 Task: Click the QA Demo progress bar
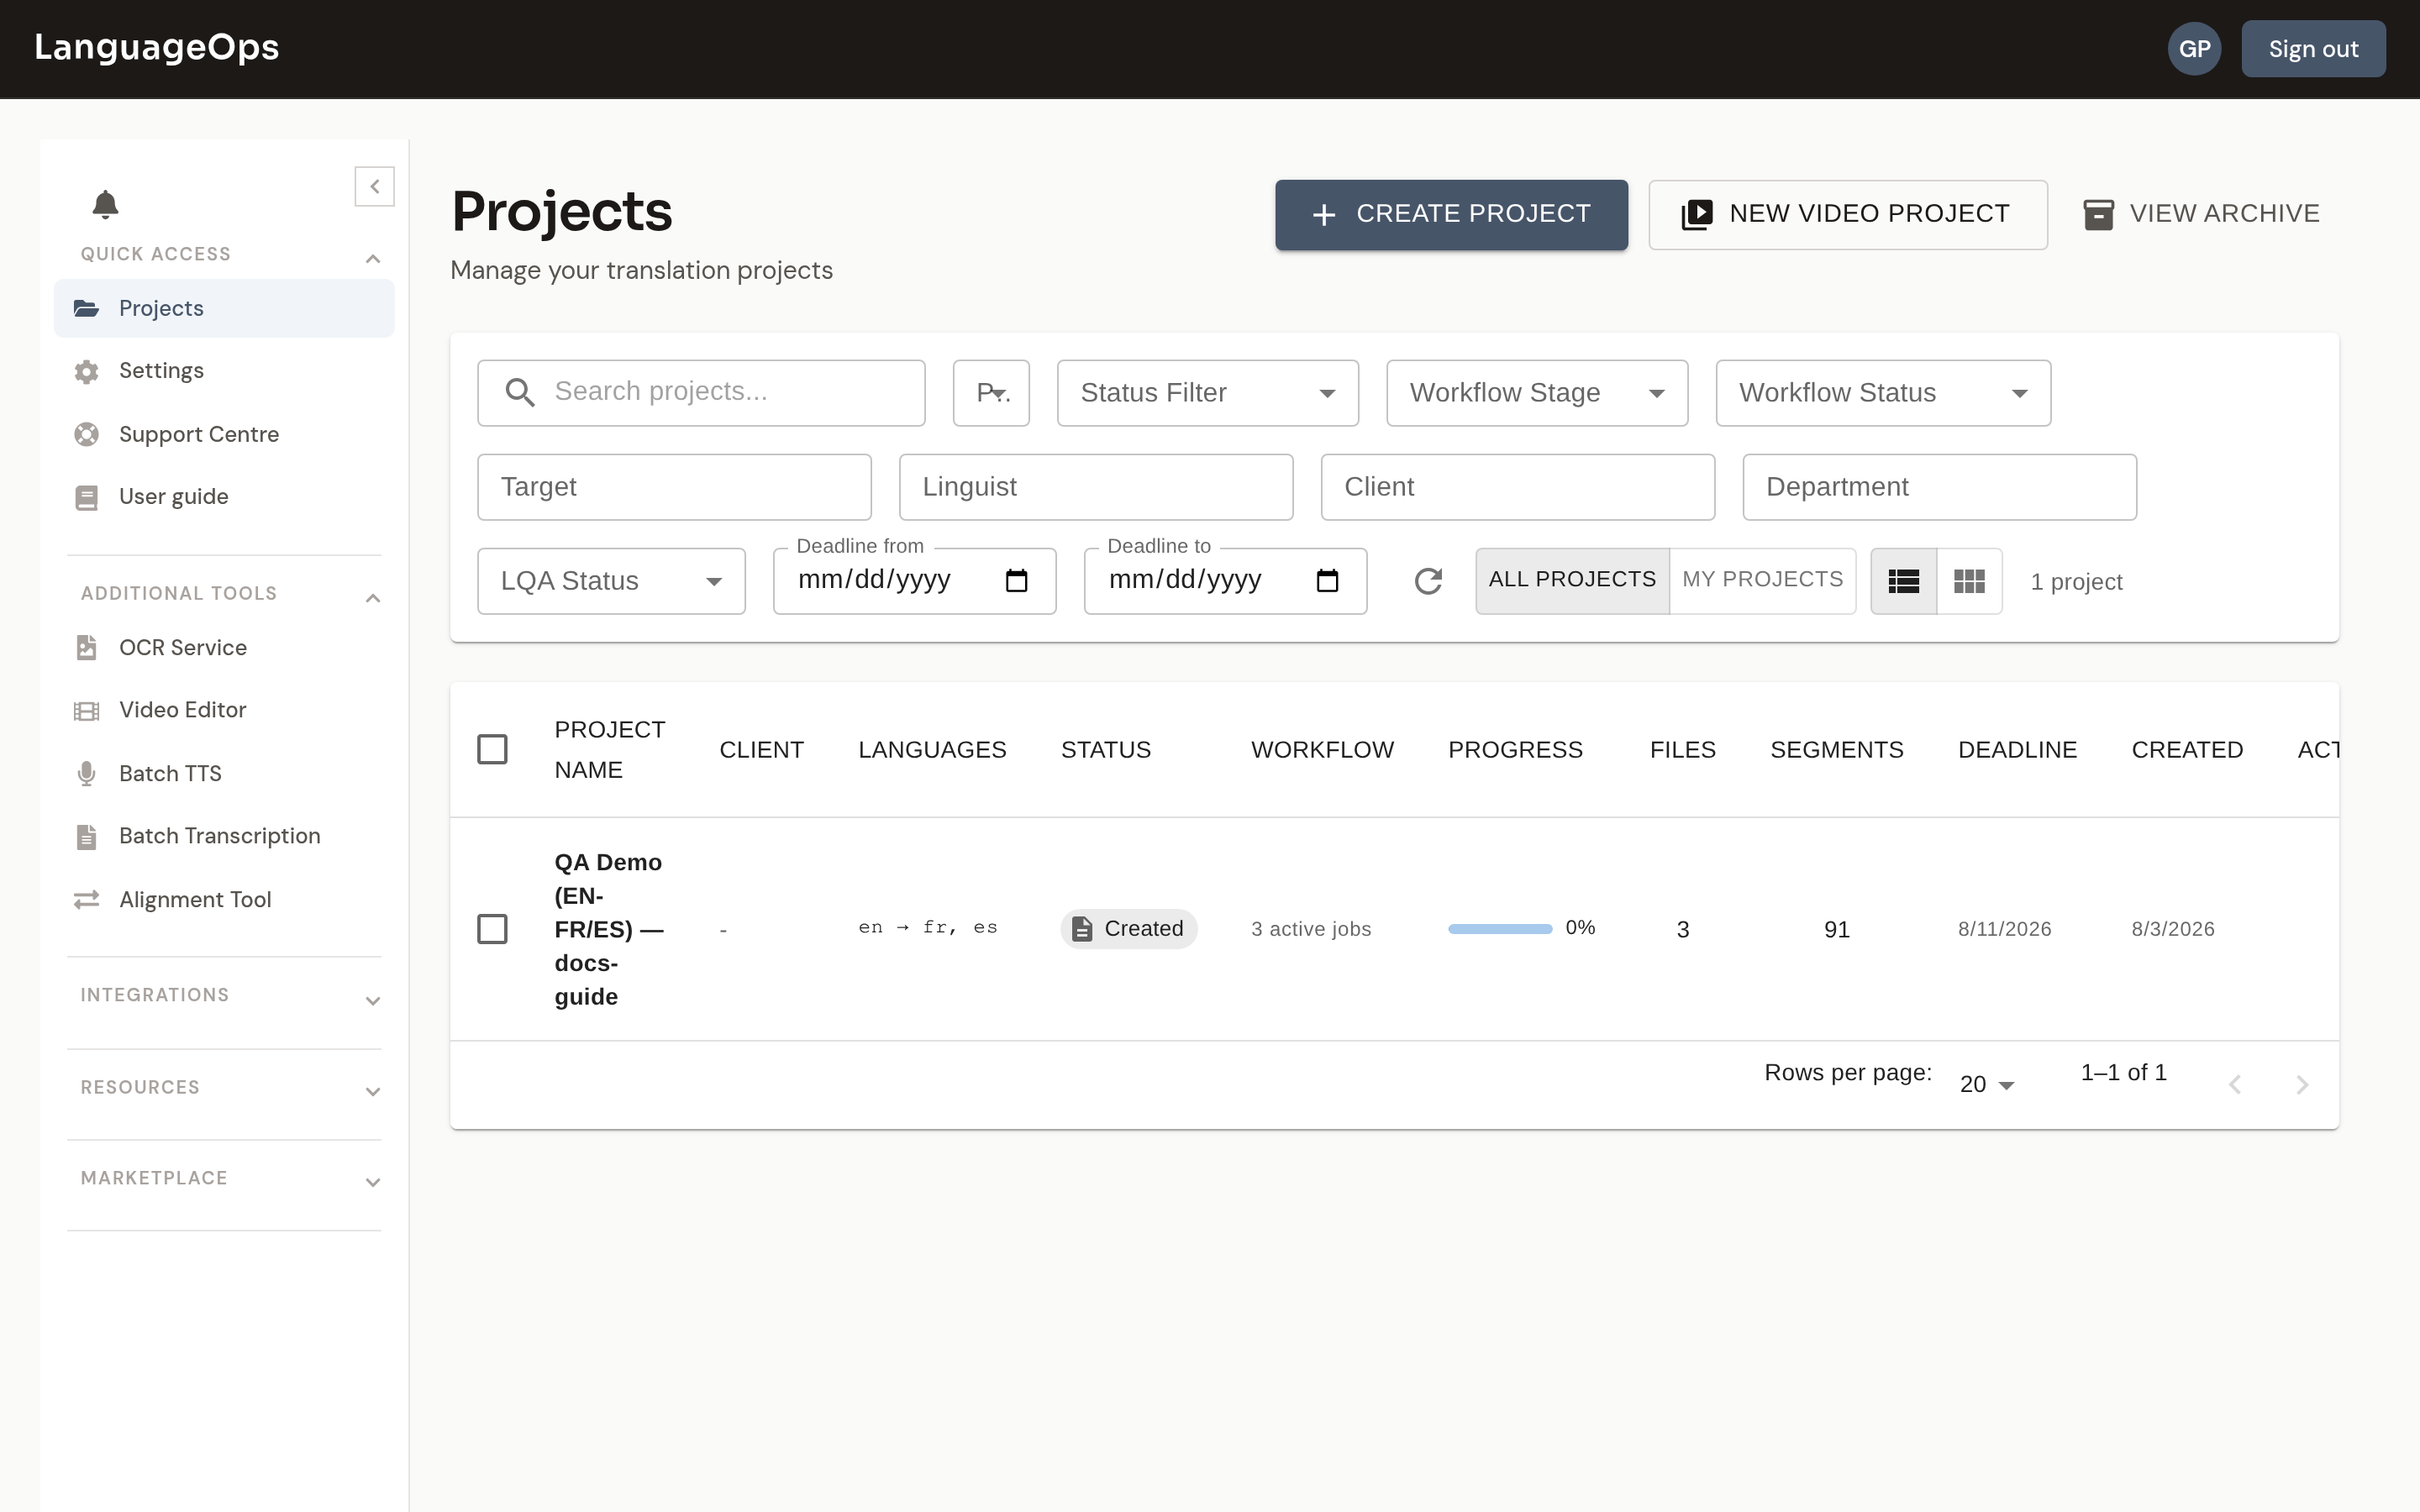coord(1500,929)
